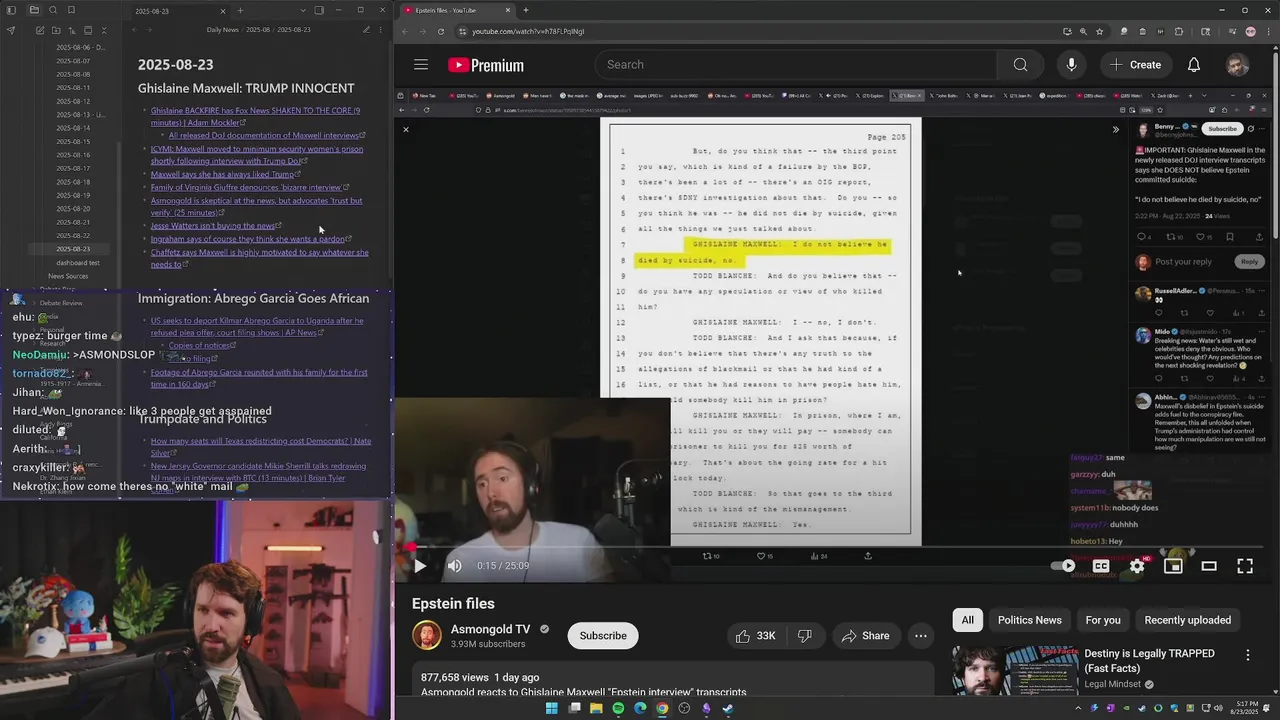Open Obsidian bookmarks icon
The width and height of the screenshot is (1280, 720).
(71, 10)
